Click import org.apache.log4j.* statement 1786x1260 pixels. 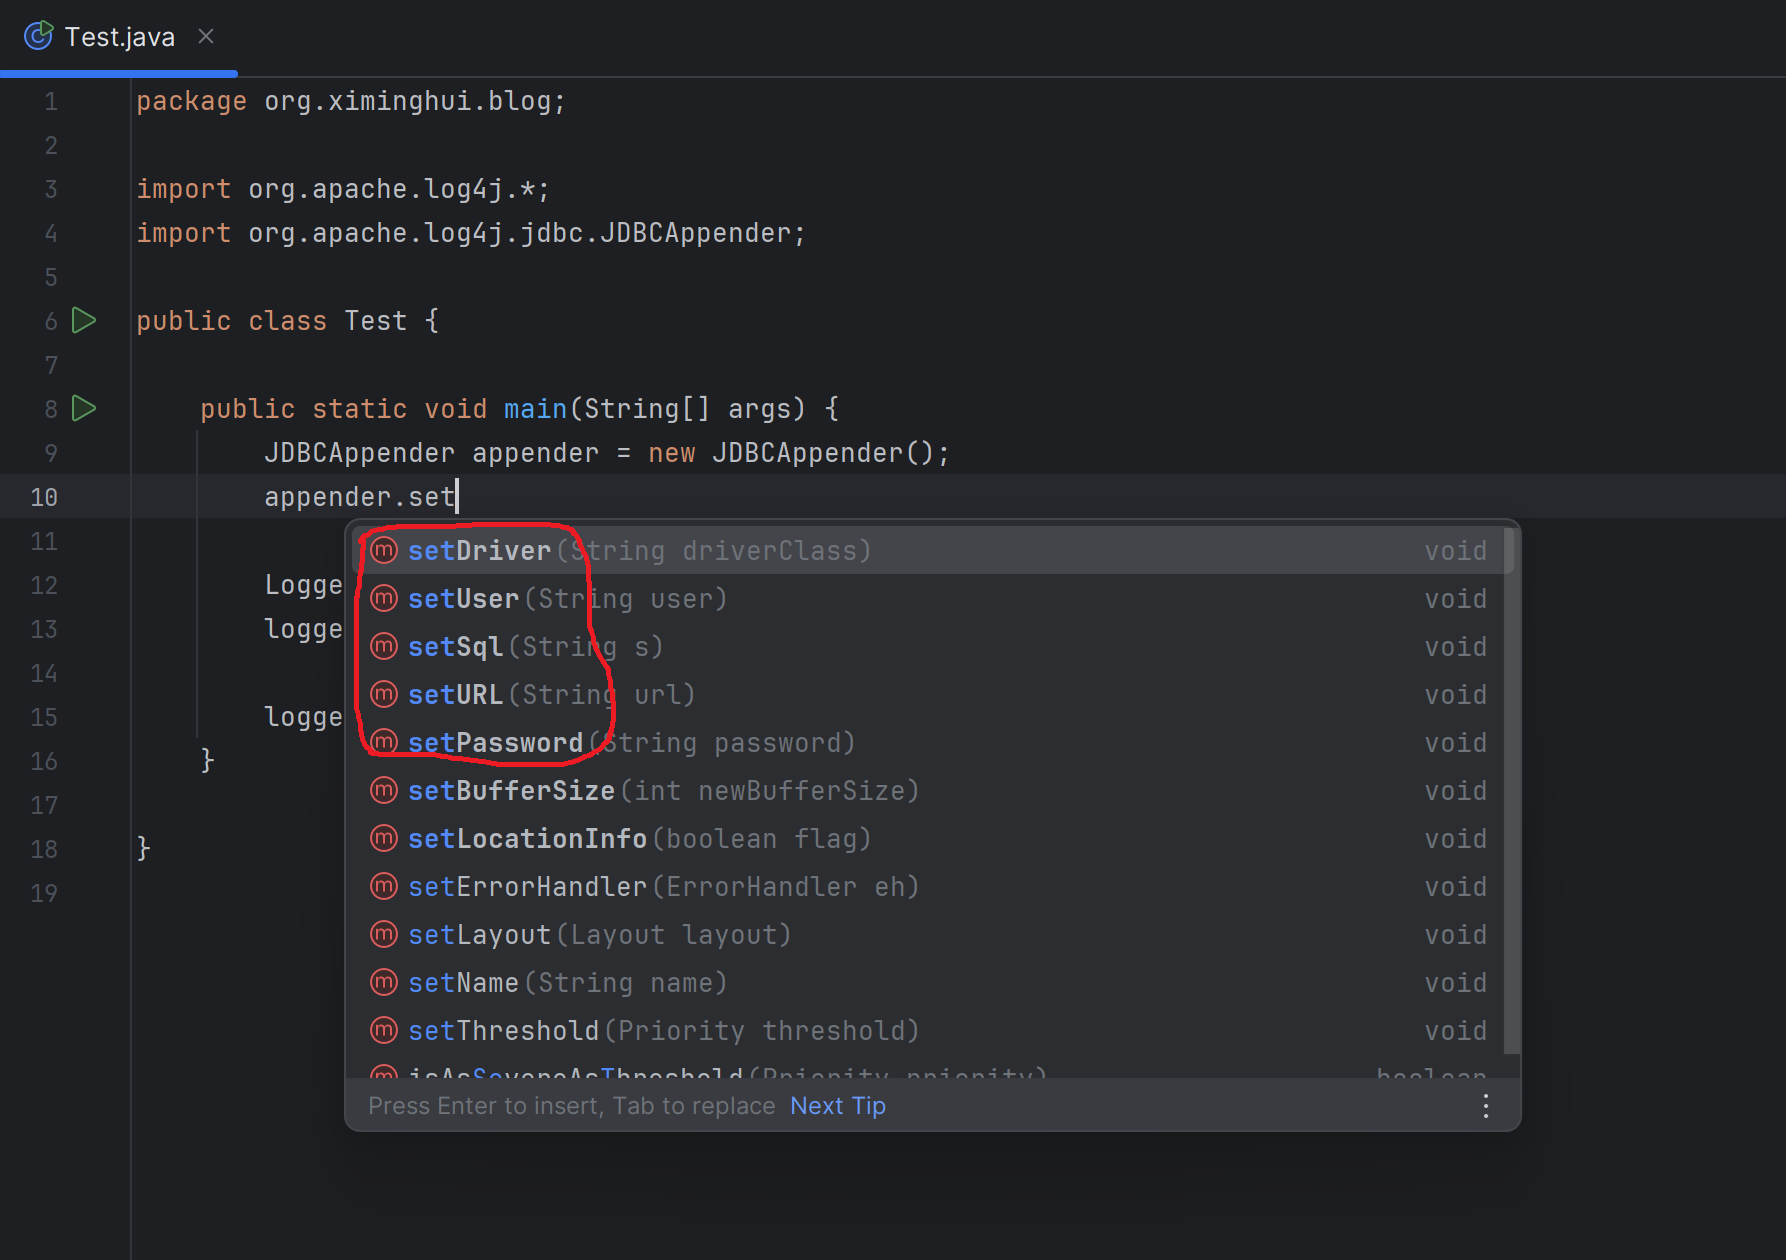point(343,189)
